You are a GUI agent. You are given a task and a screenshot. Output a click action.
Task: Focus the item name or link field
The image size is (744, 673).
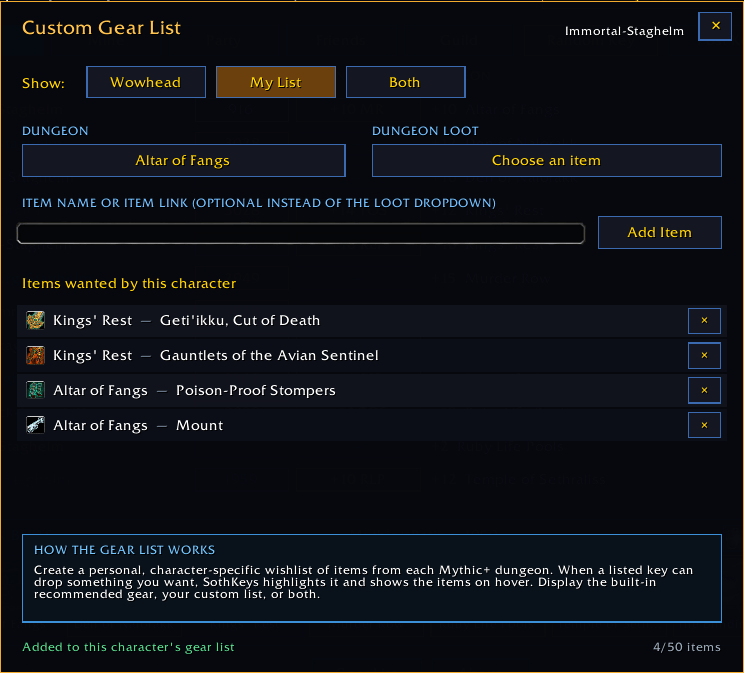tap(301, 233)
